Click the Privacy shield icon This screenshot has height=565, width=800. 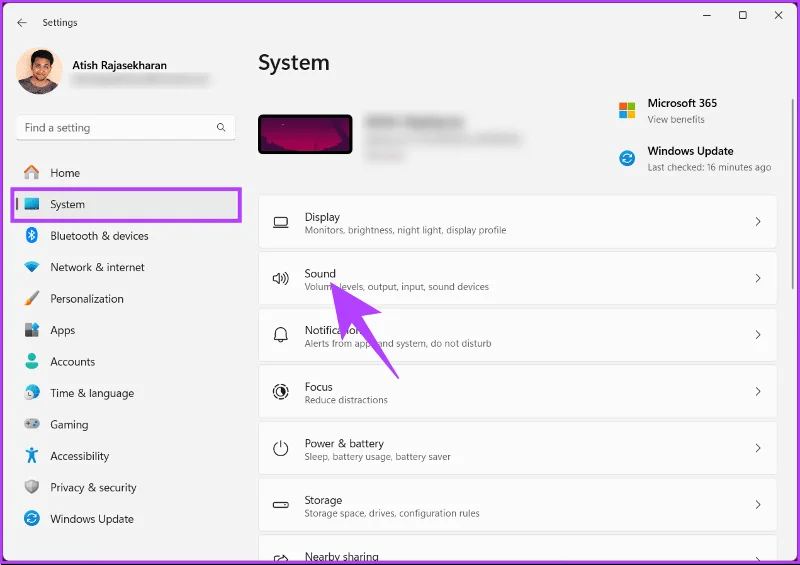(32, 487)
